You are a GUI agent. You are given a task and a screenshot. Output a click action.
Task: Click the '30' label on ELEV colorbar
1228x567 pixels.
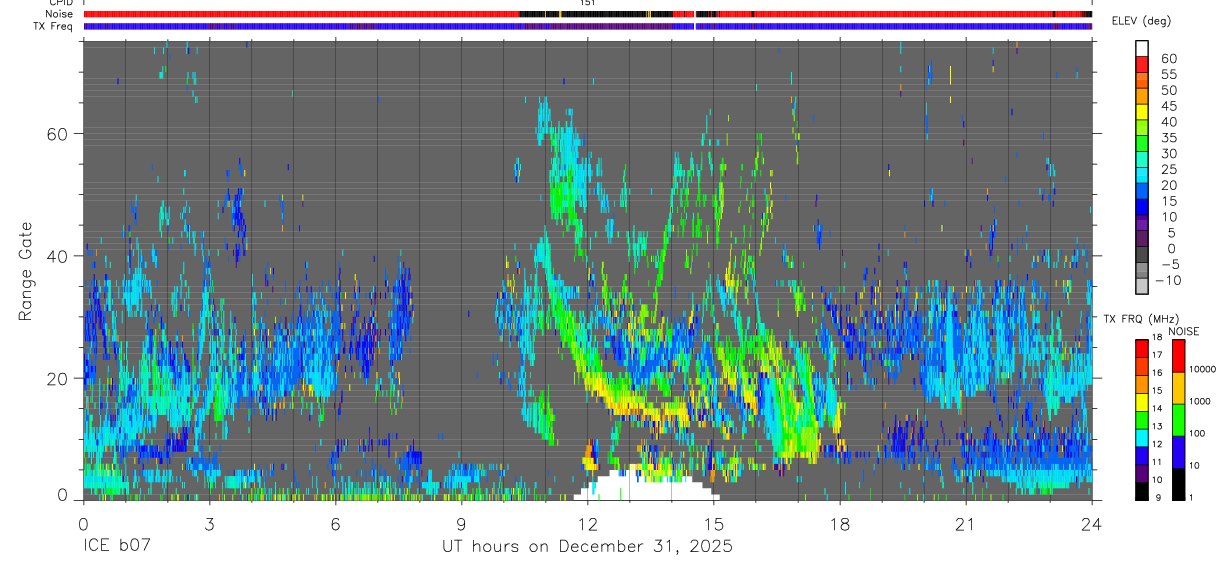pos(1168,153)
